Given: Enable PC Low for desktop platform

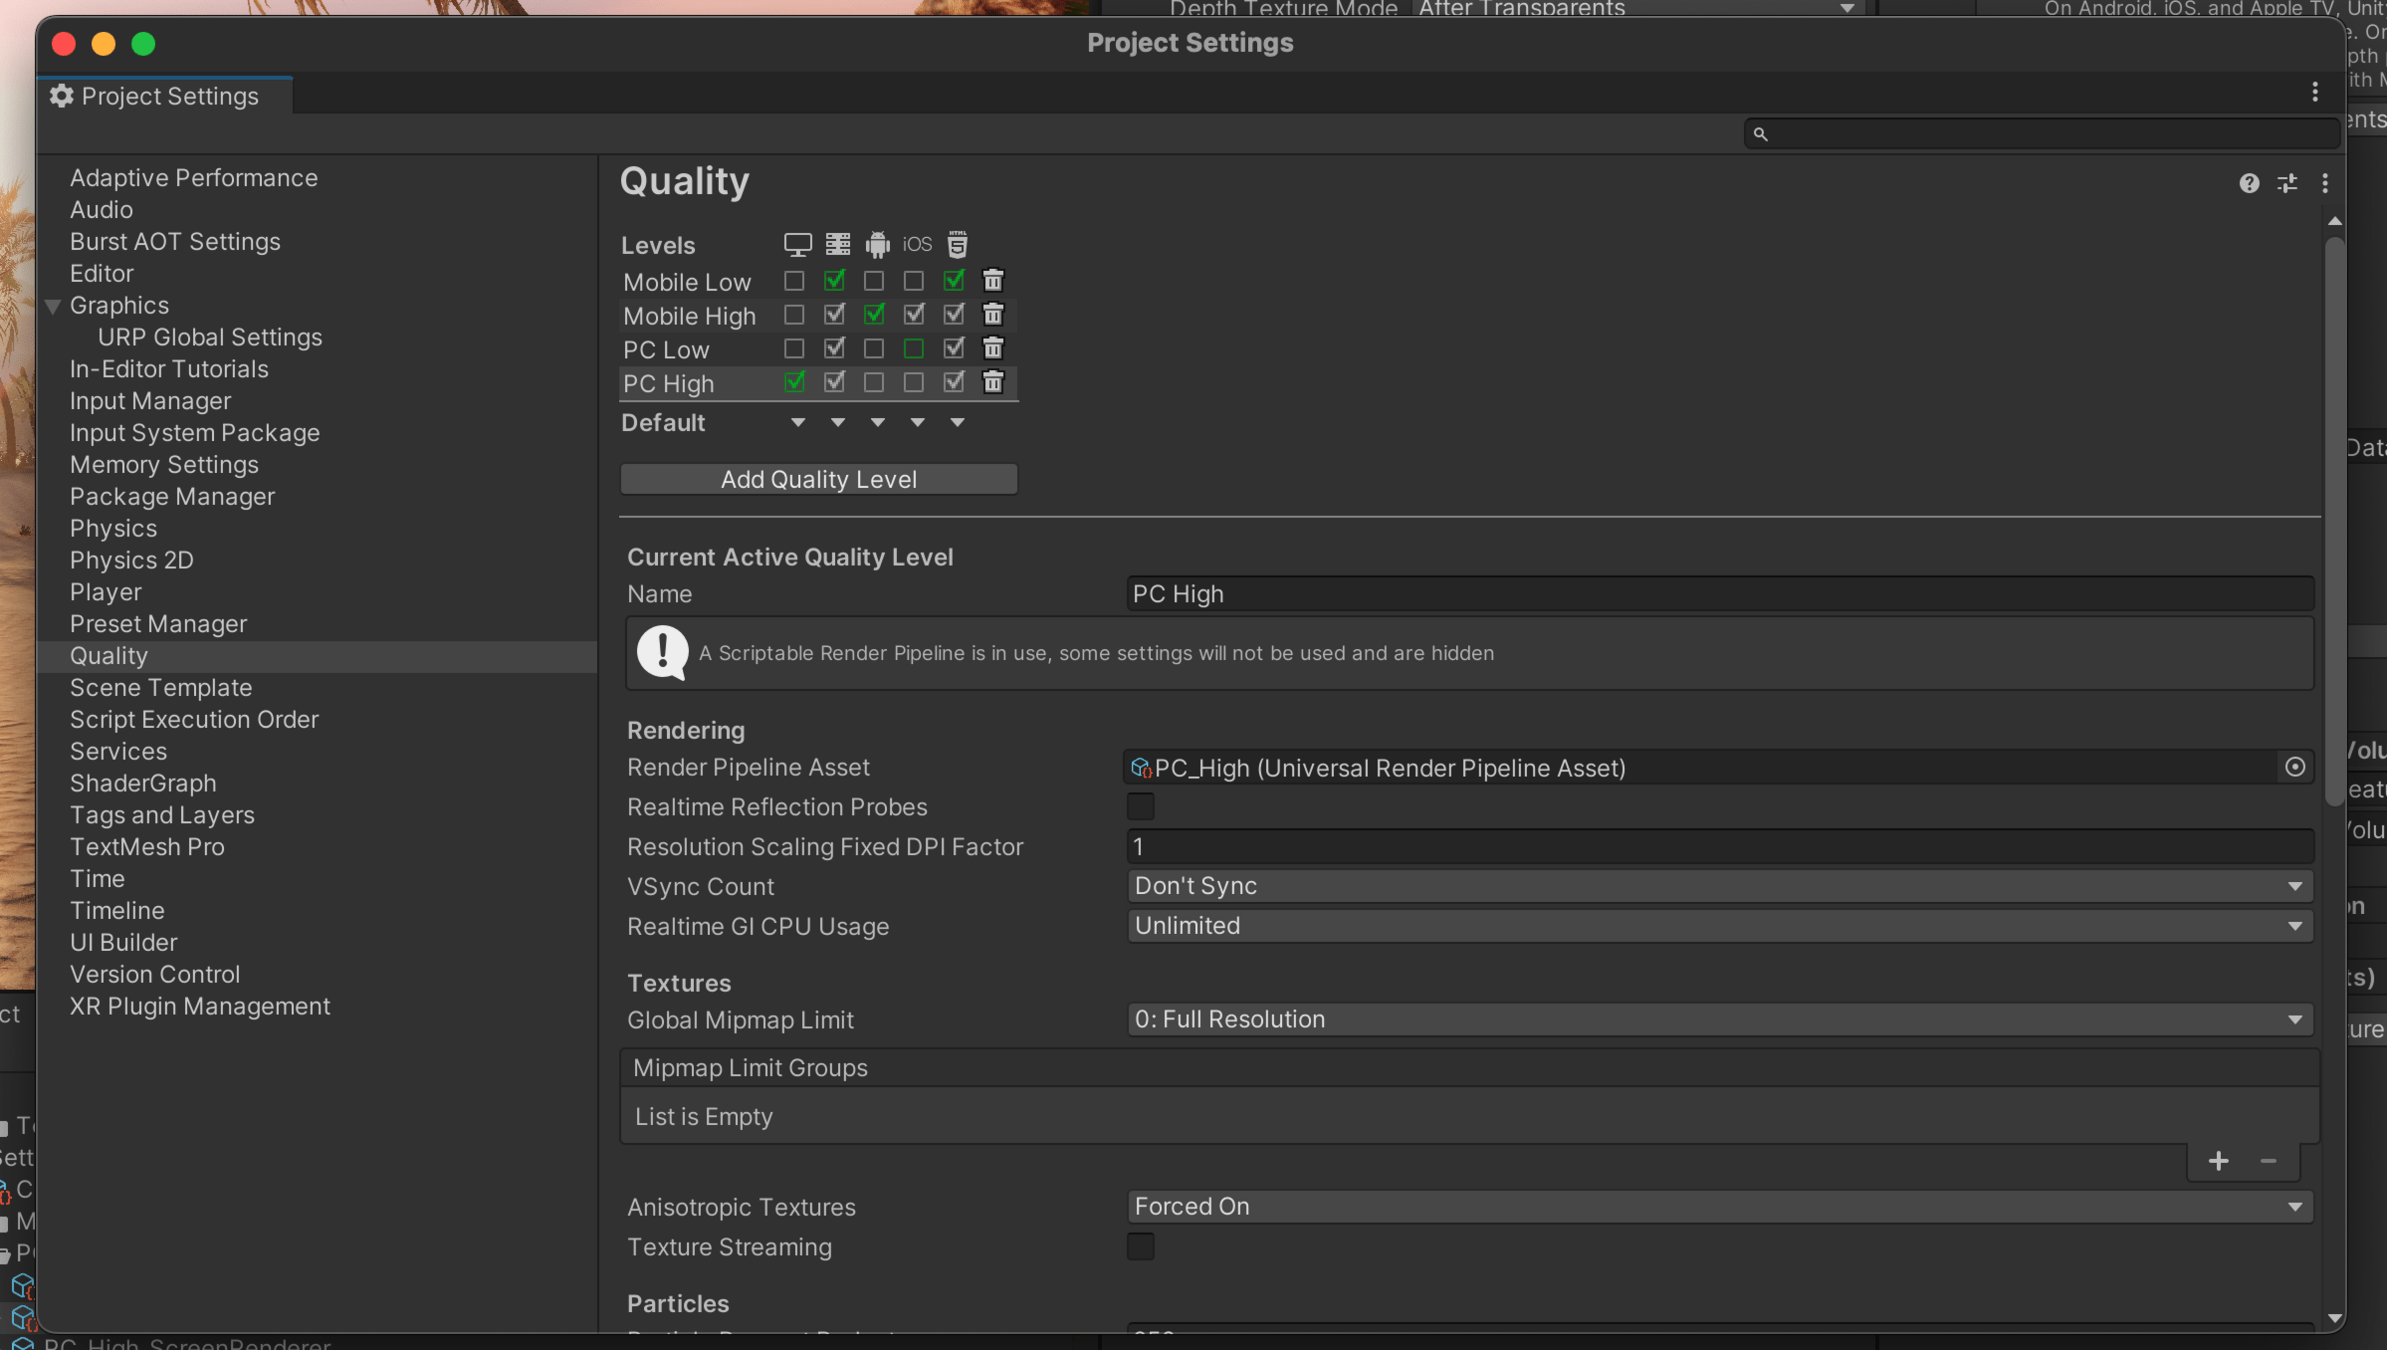Looking at the screenshot, I should (794, 349).
